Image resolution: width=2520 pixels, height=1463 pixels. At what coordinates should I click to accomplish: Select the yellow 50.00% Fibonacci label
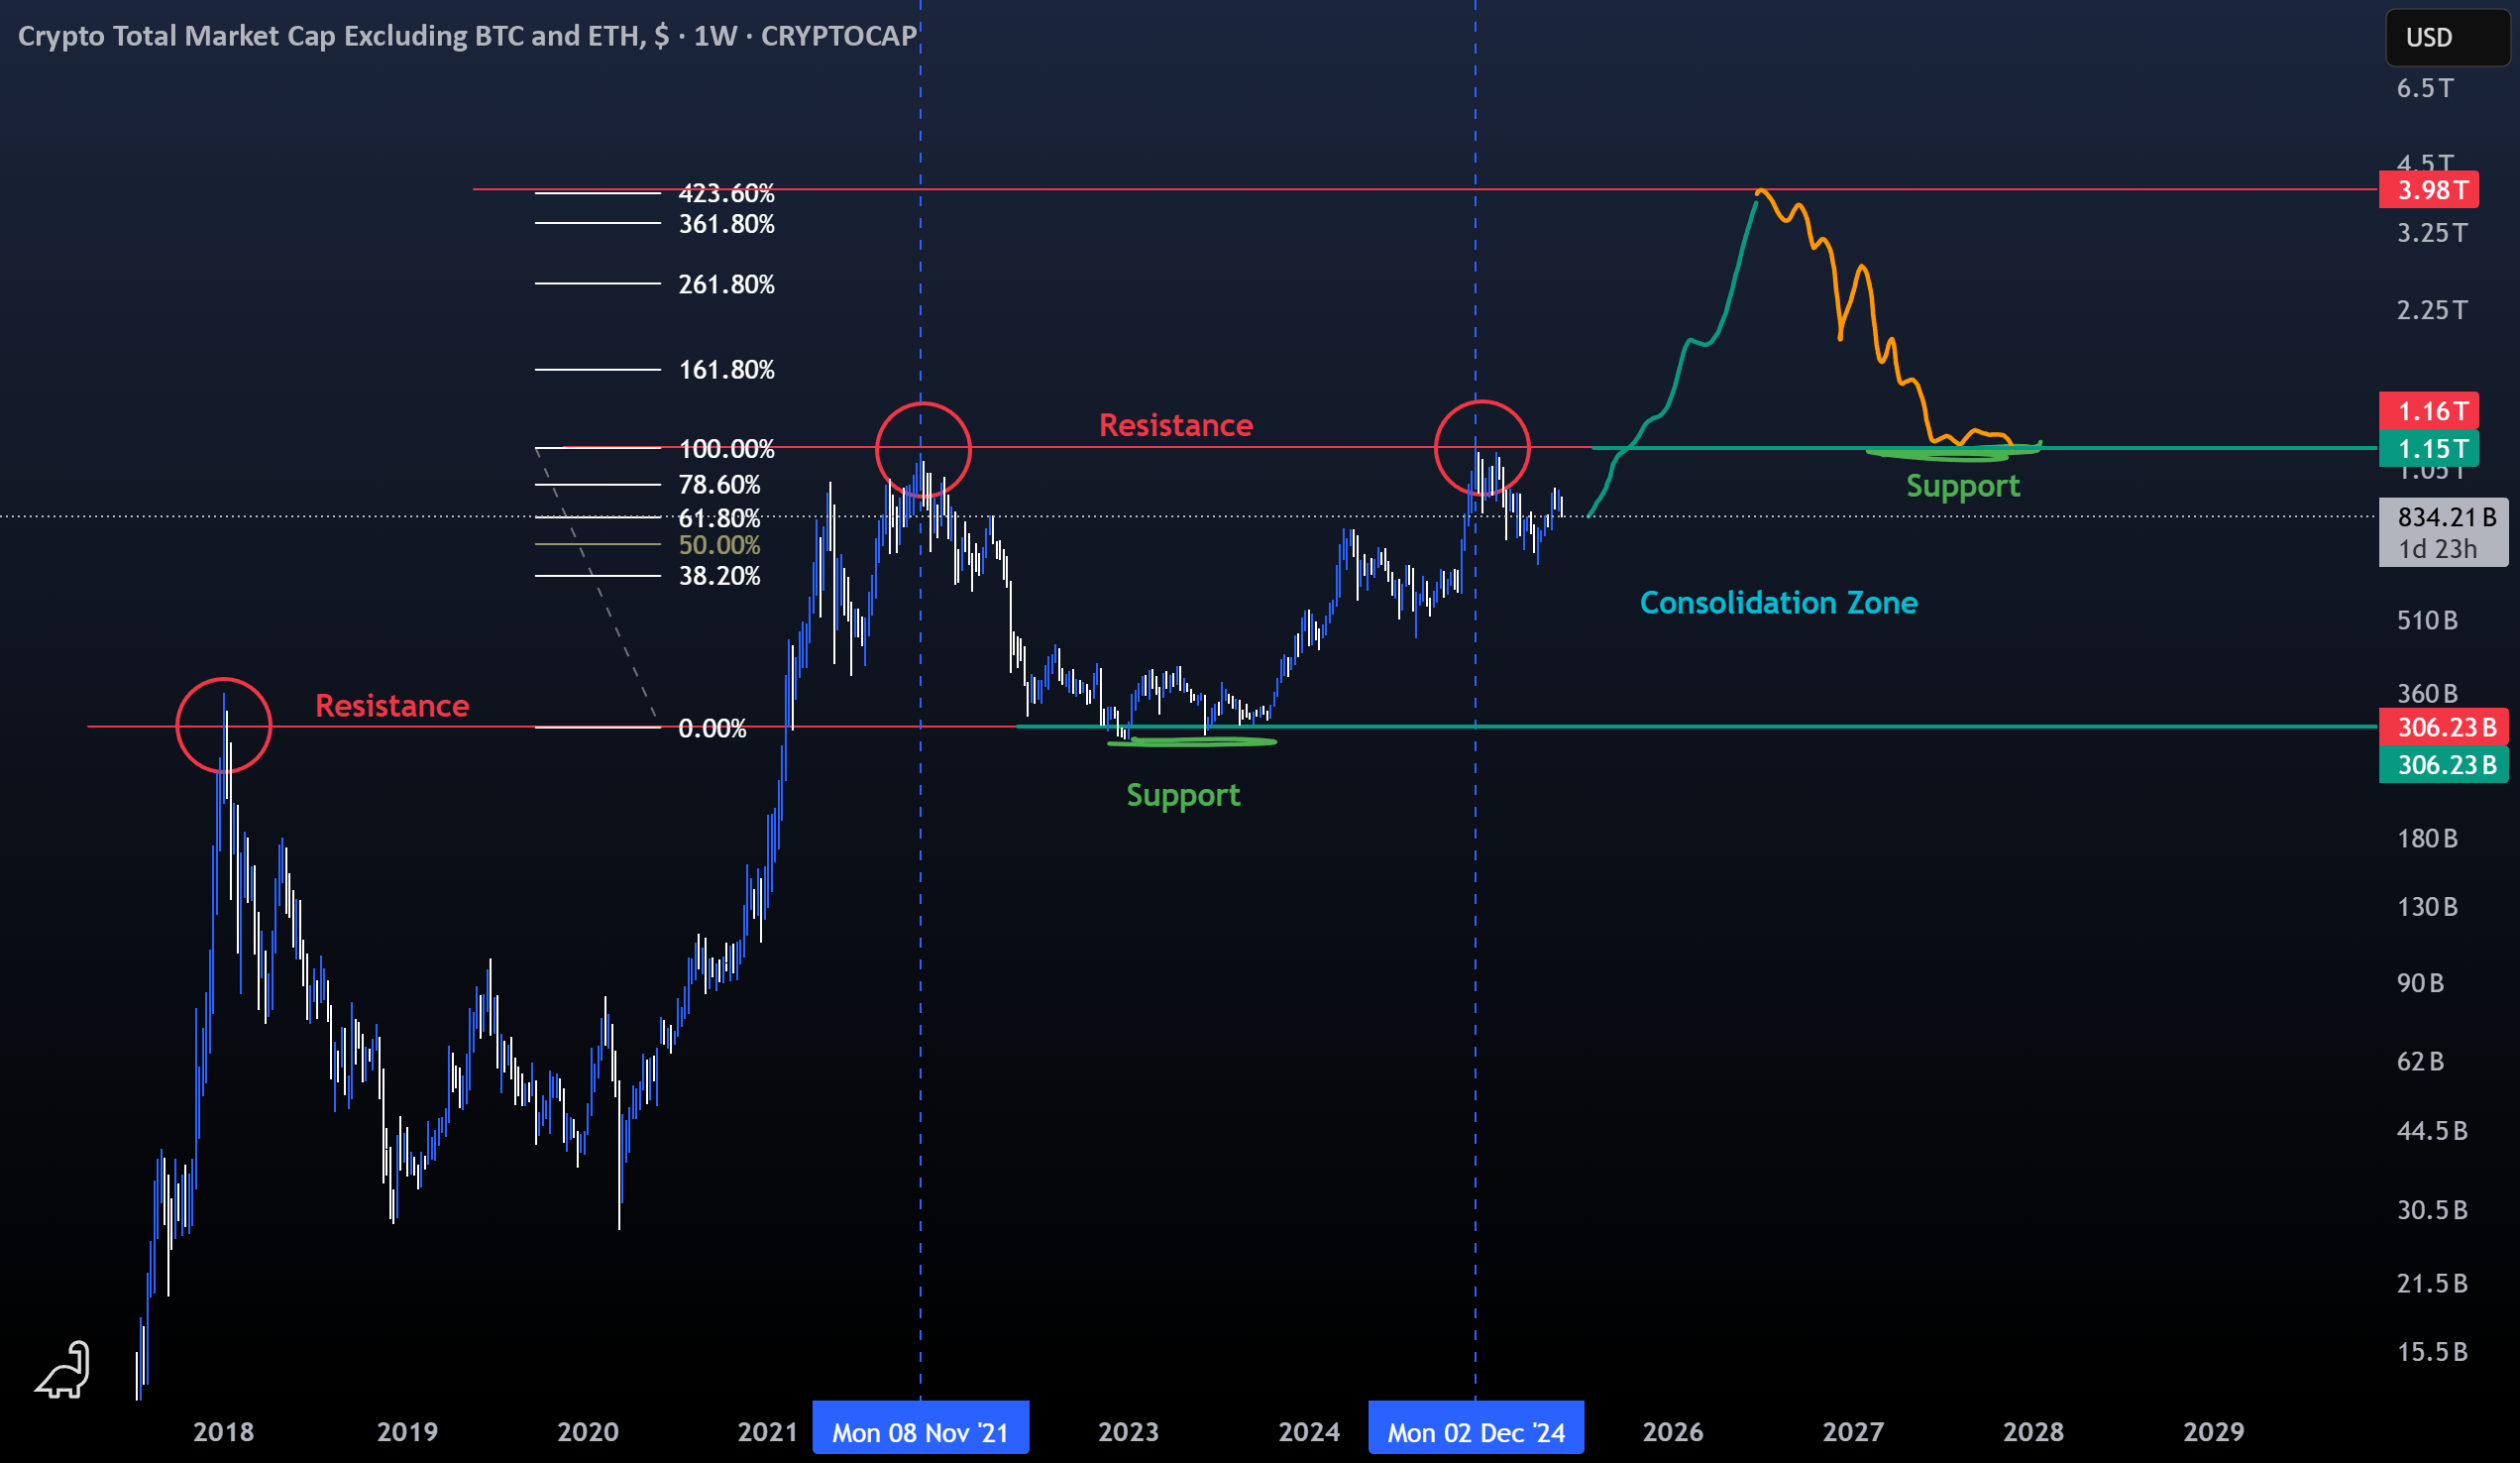pos(719,545)
